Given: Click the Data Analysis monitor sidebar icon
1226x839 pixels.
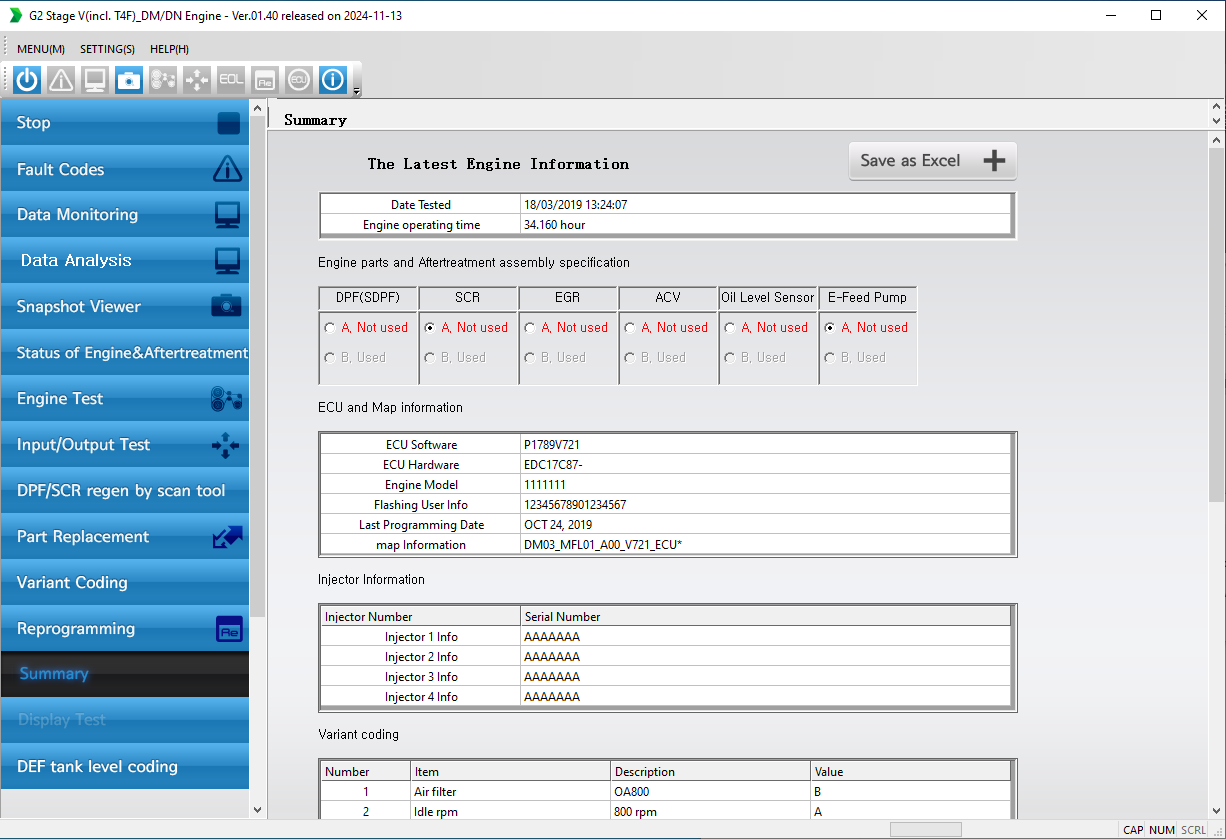Looking at the screenshot, I should pyautogui.click(x=228, y=261).
